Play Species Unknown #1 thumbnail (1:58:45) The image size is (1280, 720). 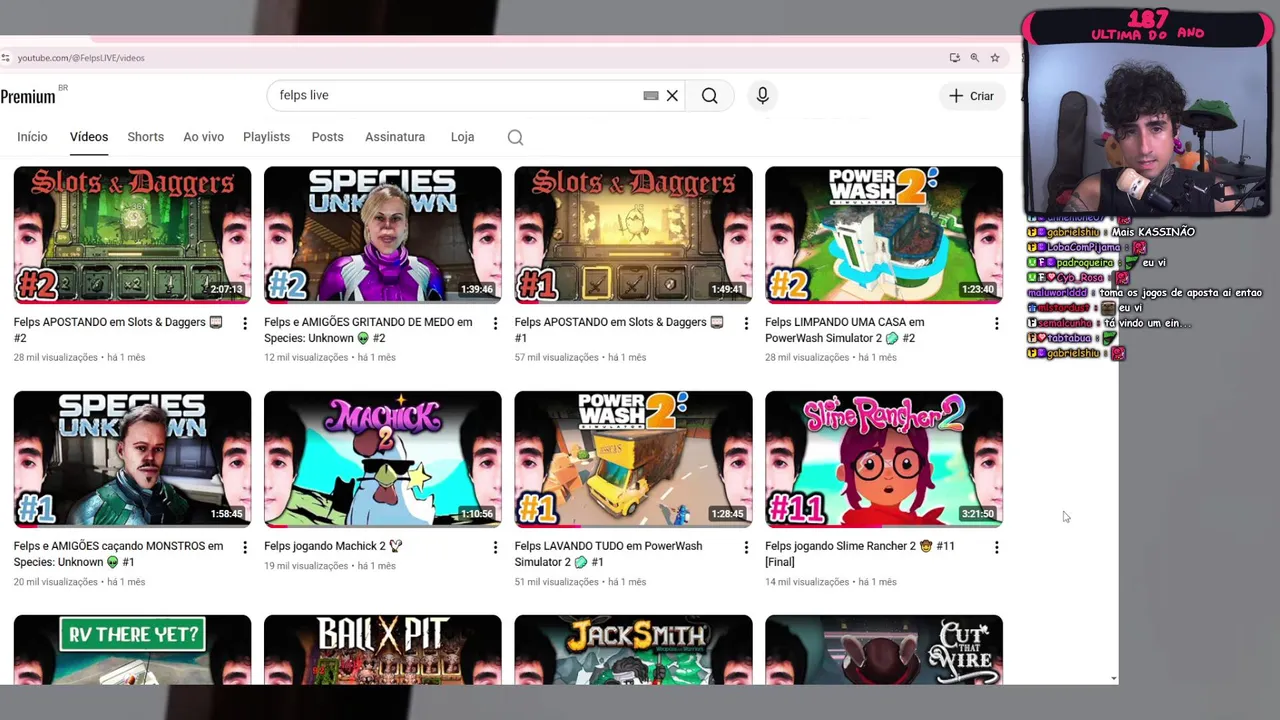[x=132, y=458]
